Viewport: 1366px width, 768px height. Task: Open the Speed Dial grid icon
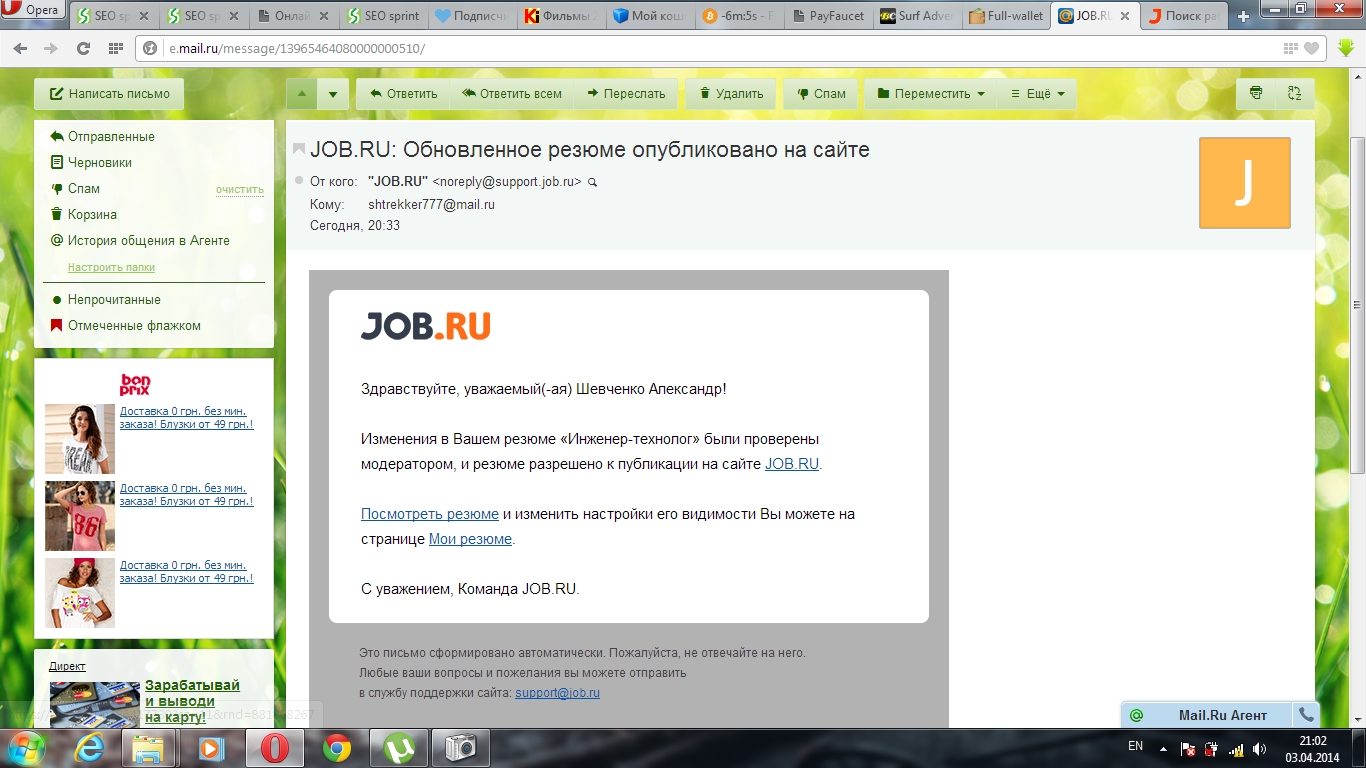[114, 48]
